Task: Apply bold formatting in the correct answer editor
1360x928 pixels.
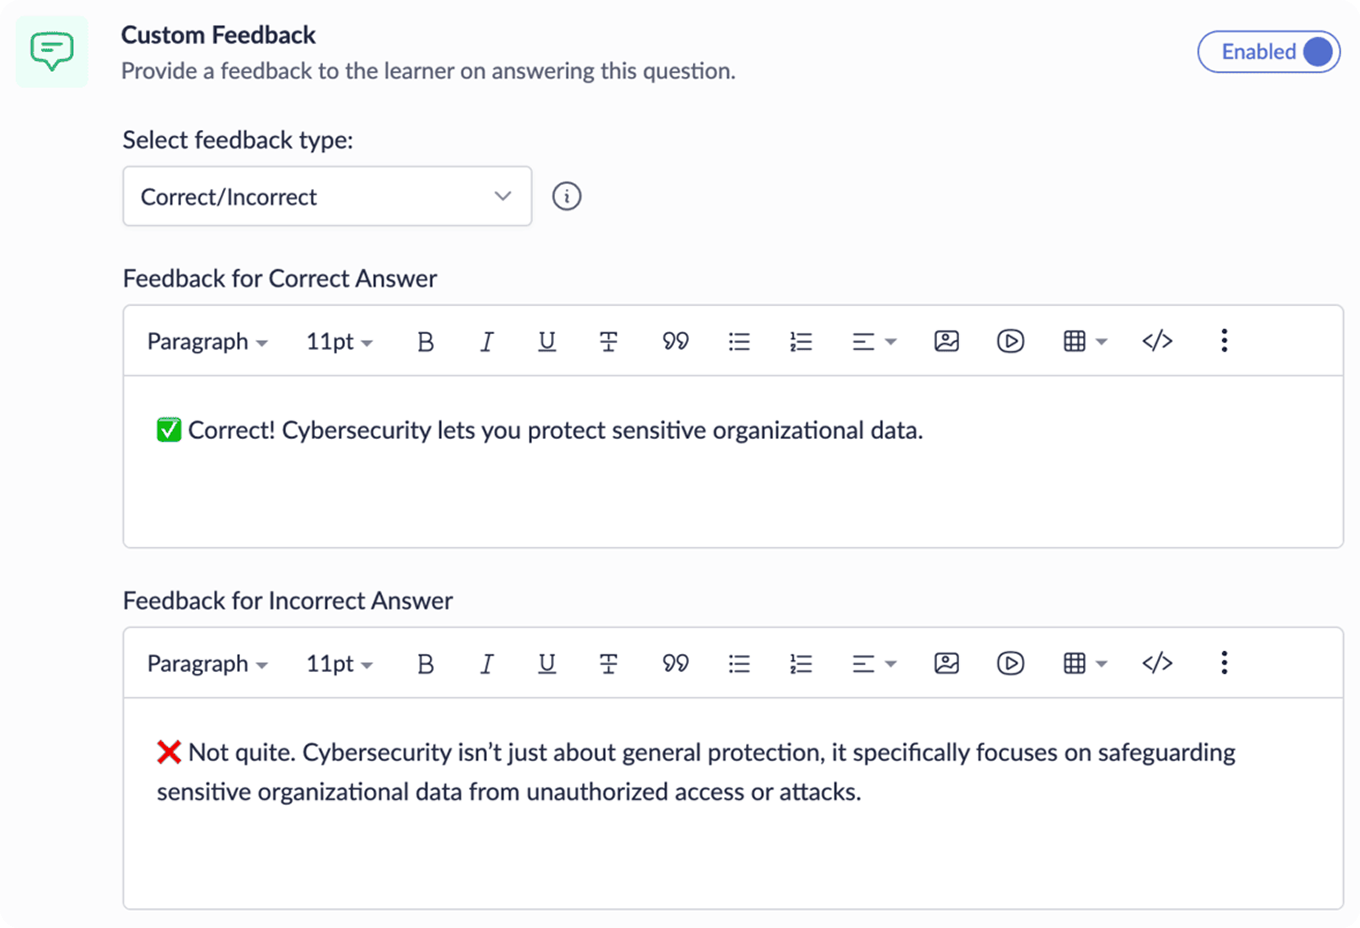Action: [x=425, y=340]
